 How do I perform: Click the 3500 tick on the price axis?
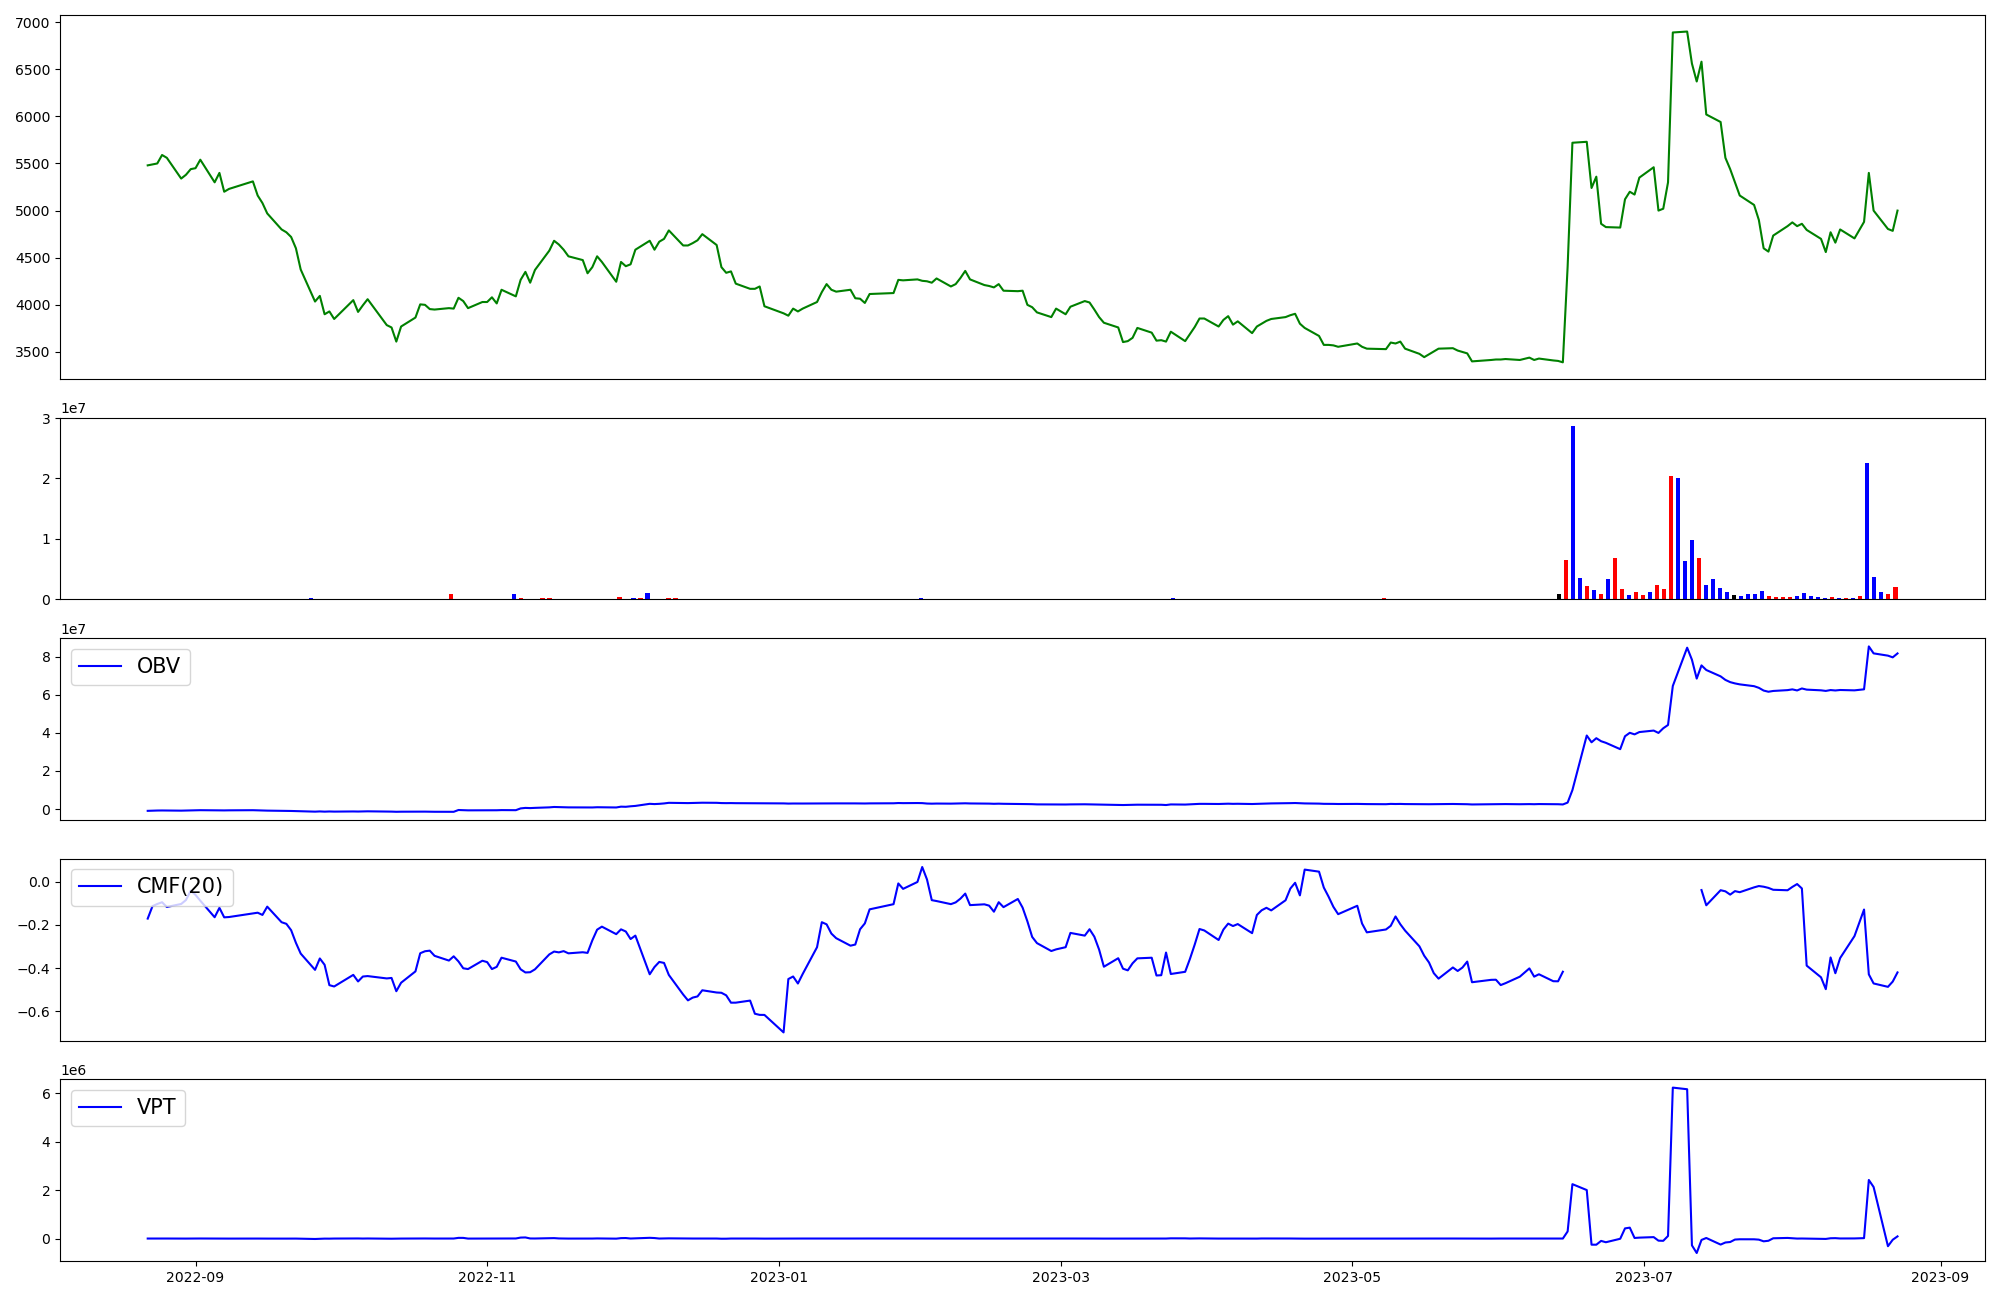tap(32, 353)
